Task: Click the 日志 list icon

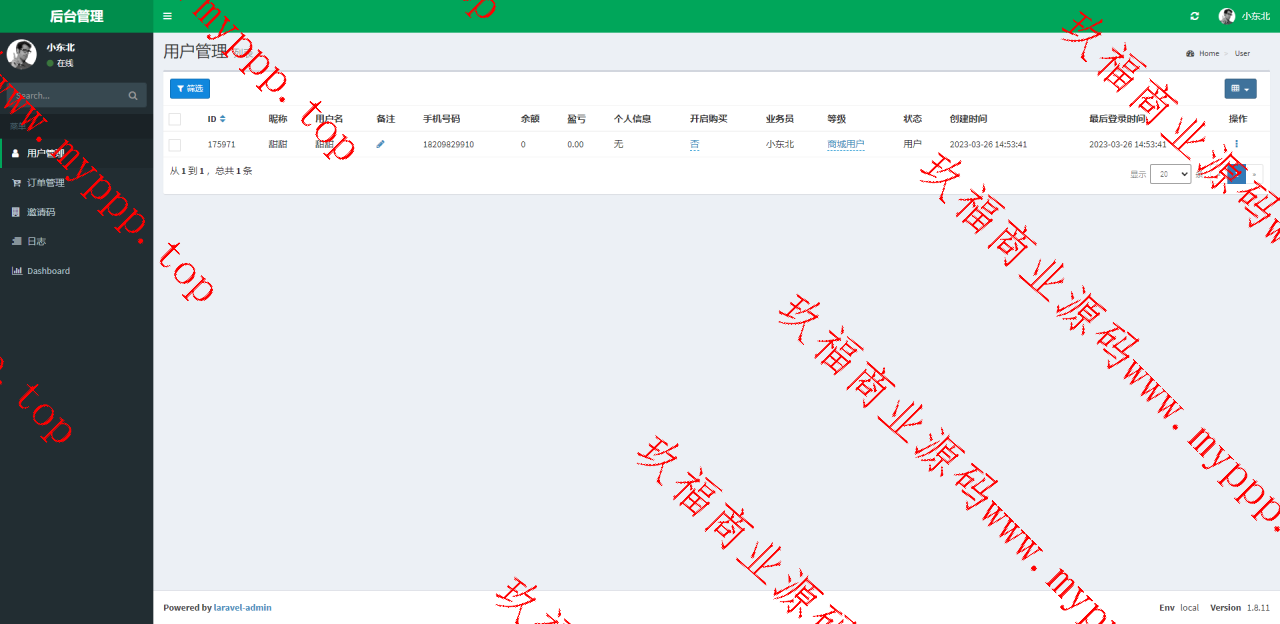Action: click(x=16, y=241)
